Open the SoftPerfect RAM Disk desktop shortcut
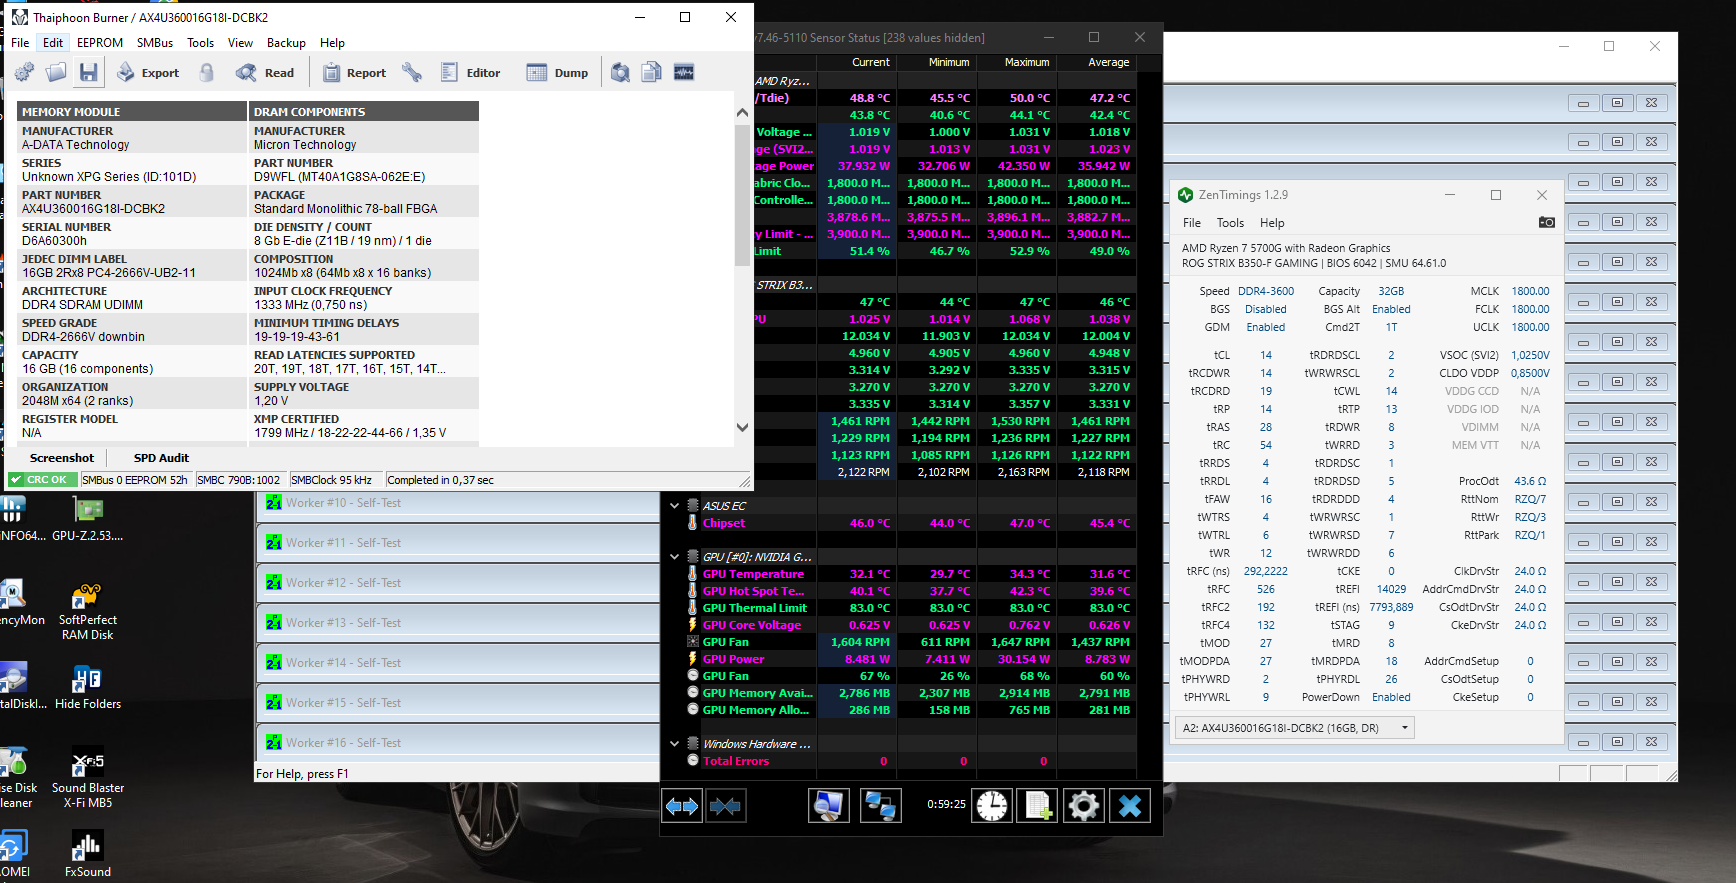The image size is (1736, 883). (88, 611)
